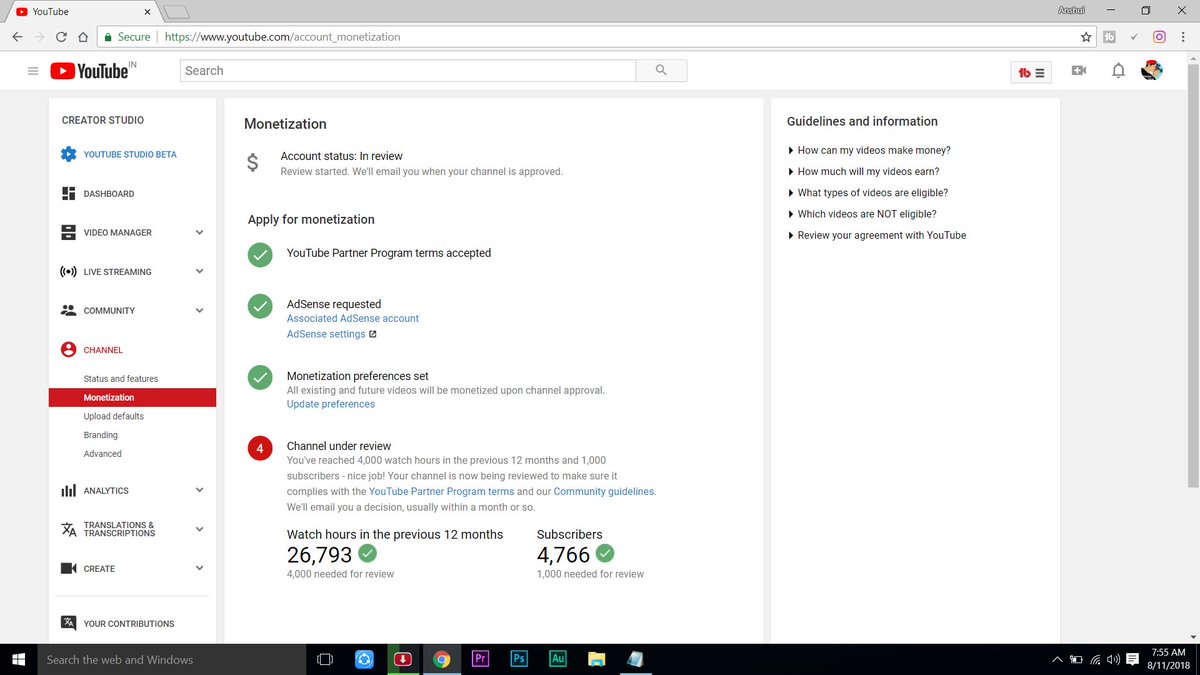1200x675 pixels.
Task: Open Branding under Channel
Action: coord(101,435)
